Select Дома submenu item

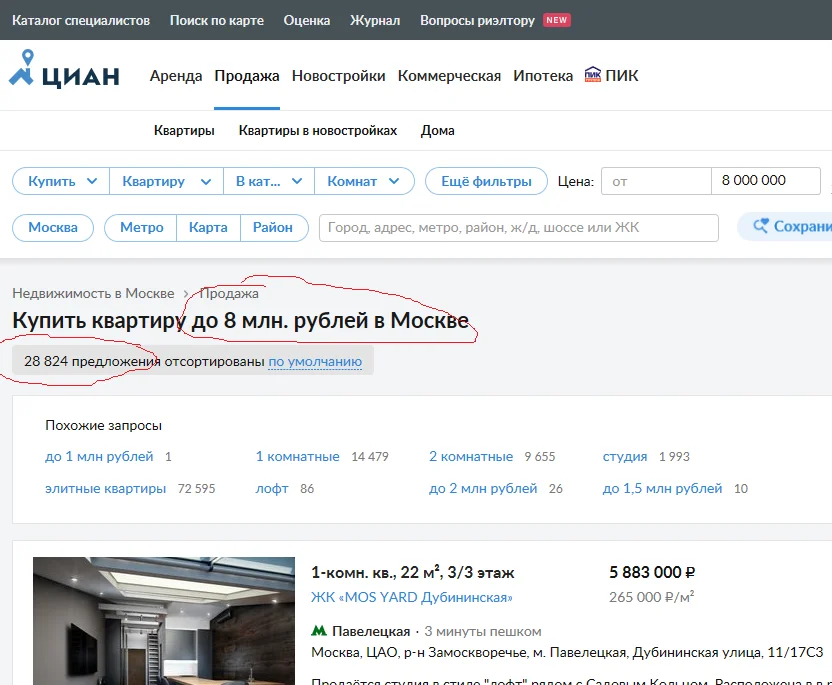click(438, 131)
